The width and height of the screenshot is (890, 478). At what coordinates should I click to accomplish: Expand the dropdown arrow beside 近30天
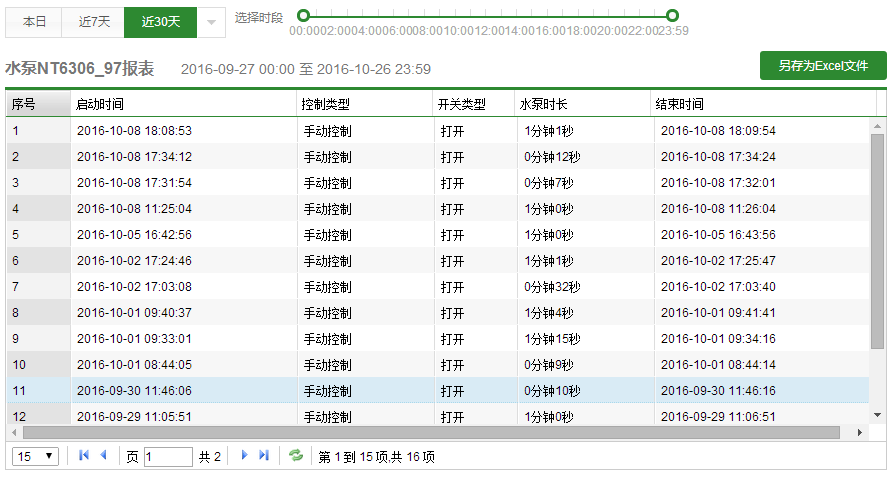[210, 21]
